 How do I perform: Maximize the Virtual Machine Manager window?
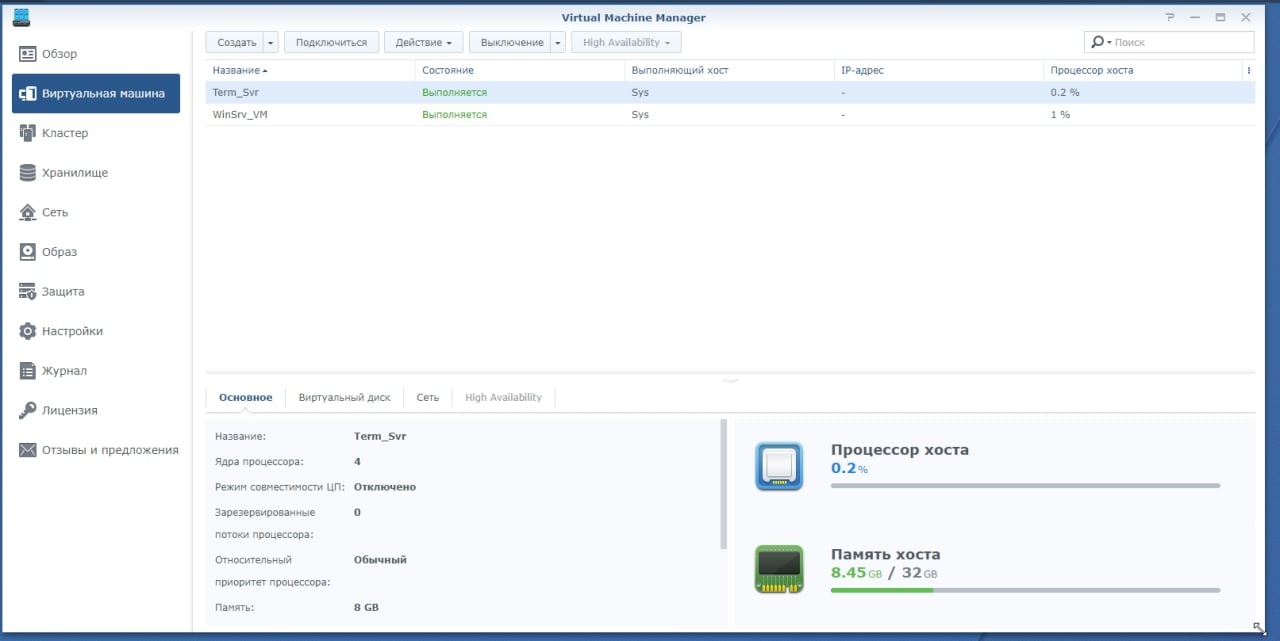tap(1220, 17)
